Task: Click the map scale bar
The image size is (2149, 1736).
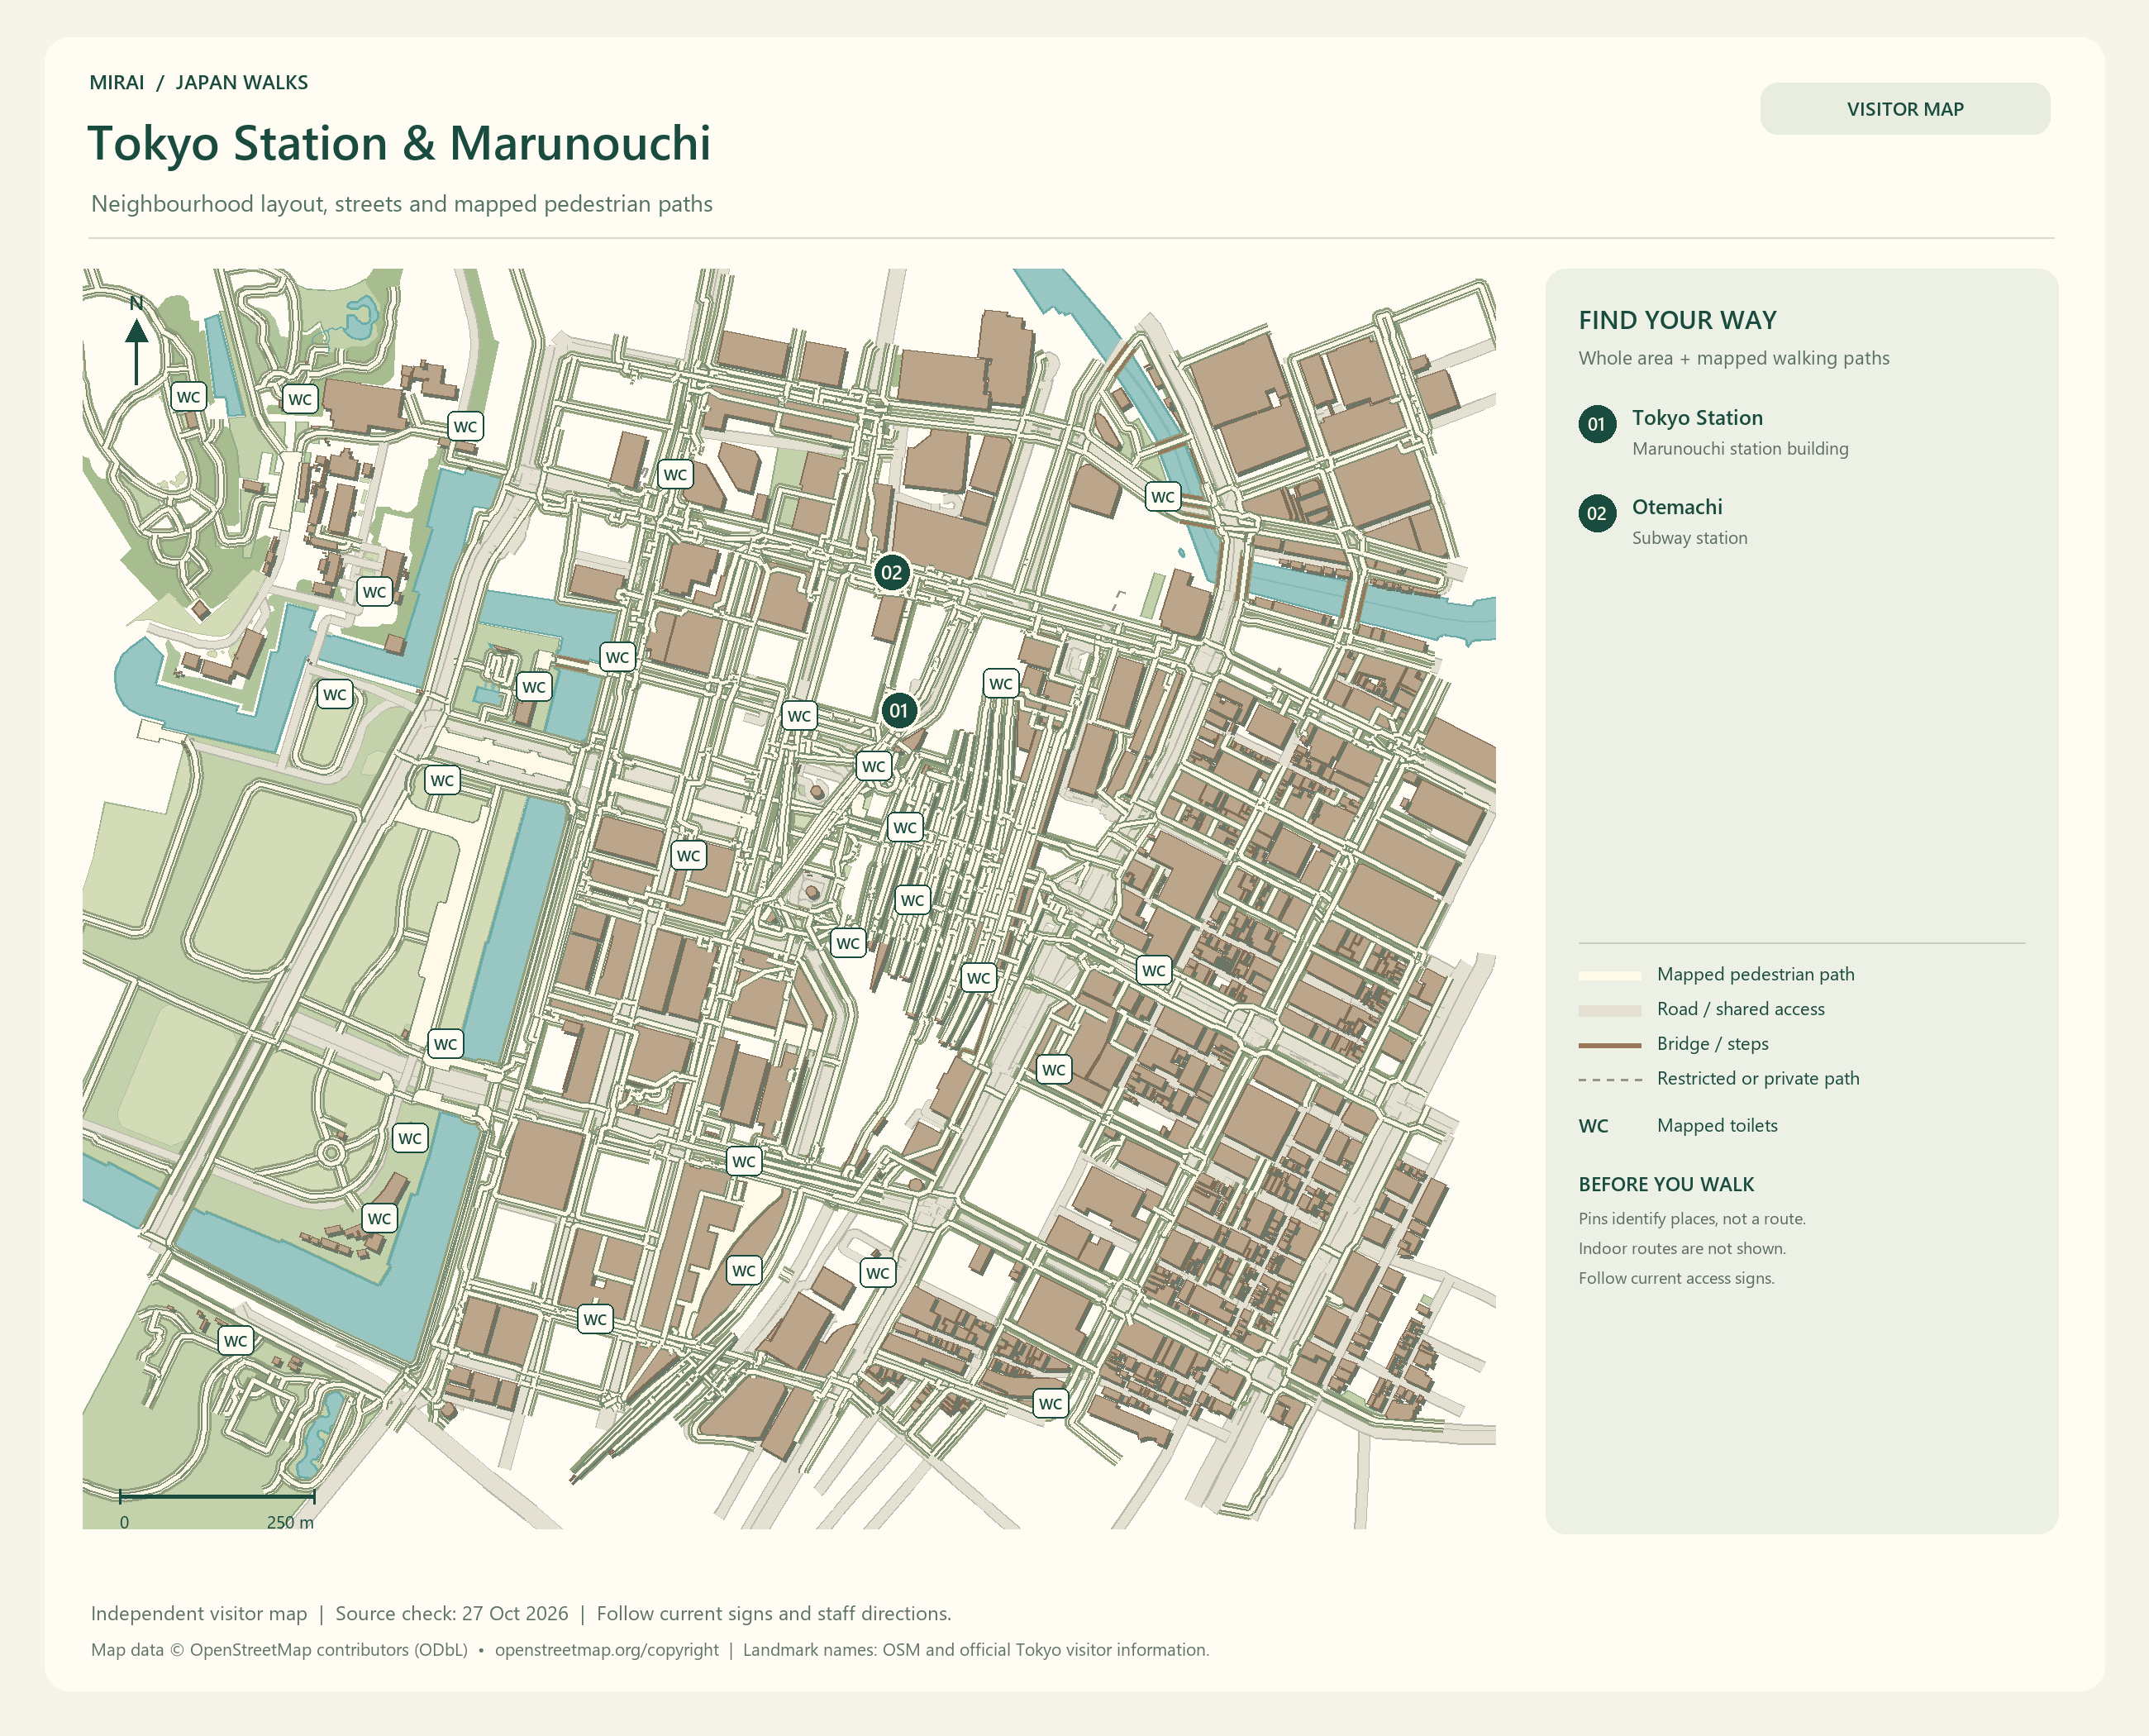Action: point(217,1496)
